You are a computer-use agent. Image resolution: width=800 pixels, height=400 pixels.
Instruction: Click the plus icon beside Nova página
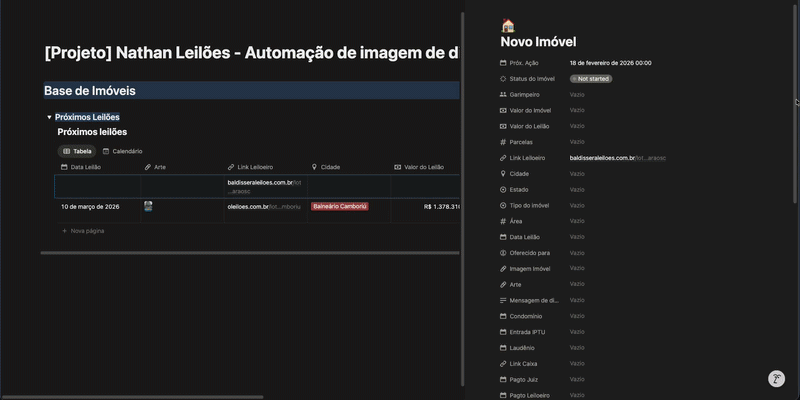click(65, 231)
